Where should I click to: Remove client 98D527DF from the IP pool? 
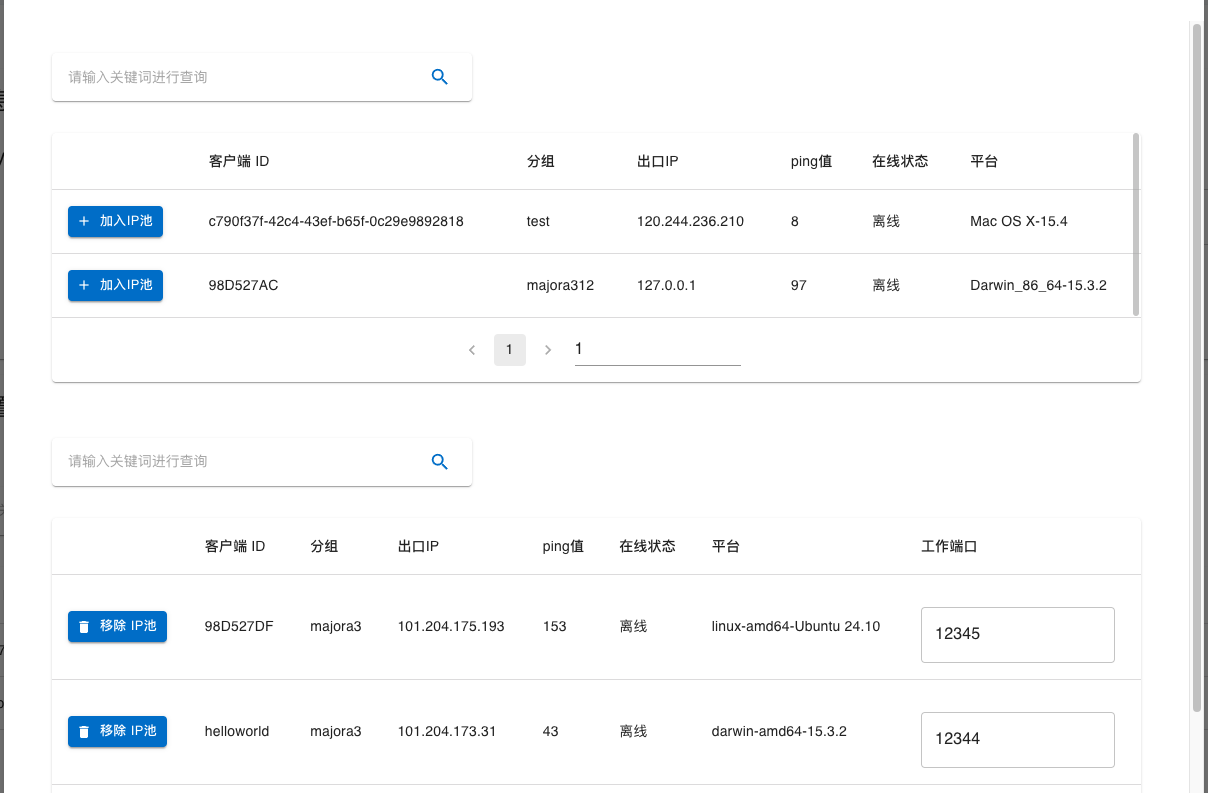pos(117,626)
